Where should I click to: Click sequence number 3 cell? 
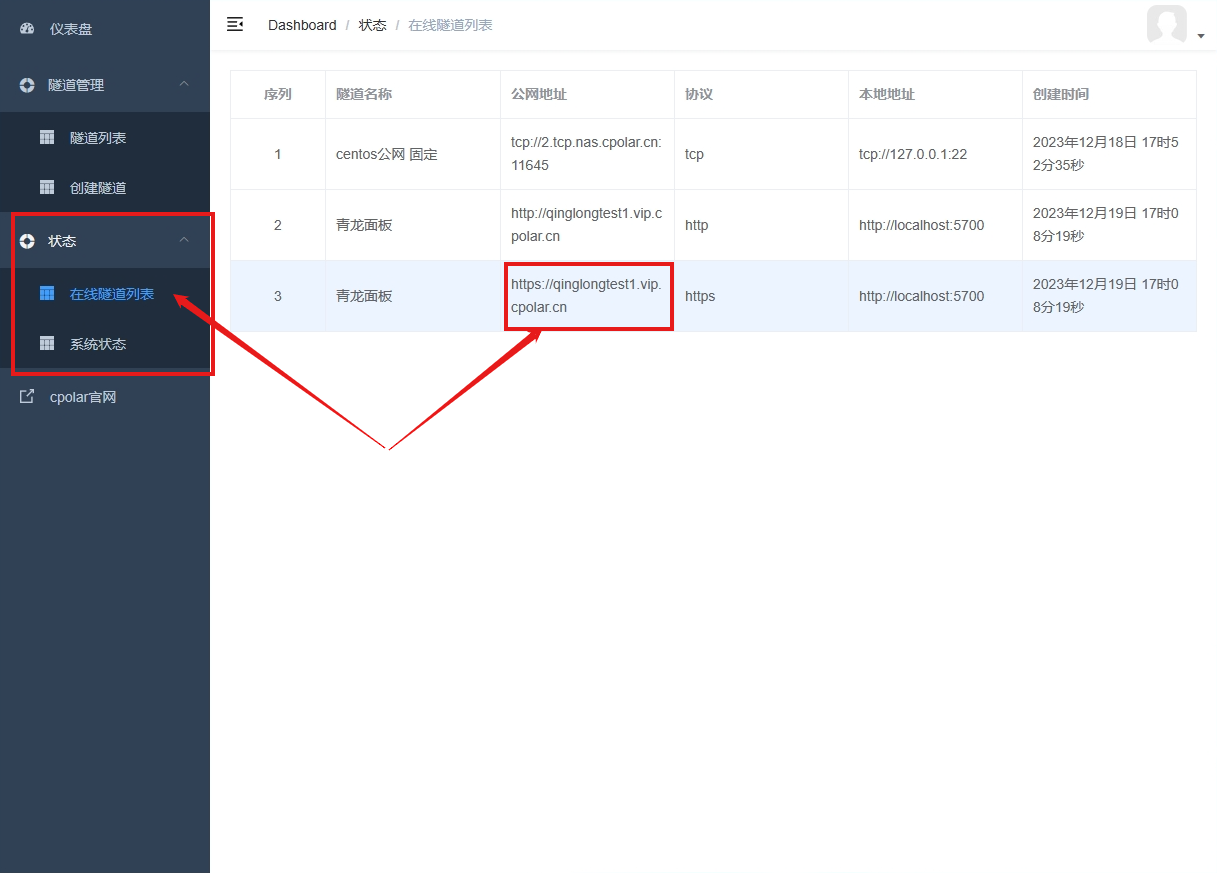(278, 296)
